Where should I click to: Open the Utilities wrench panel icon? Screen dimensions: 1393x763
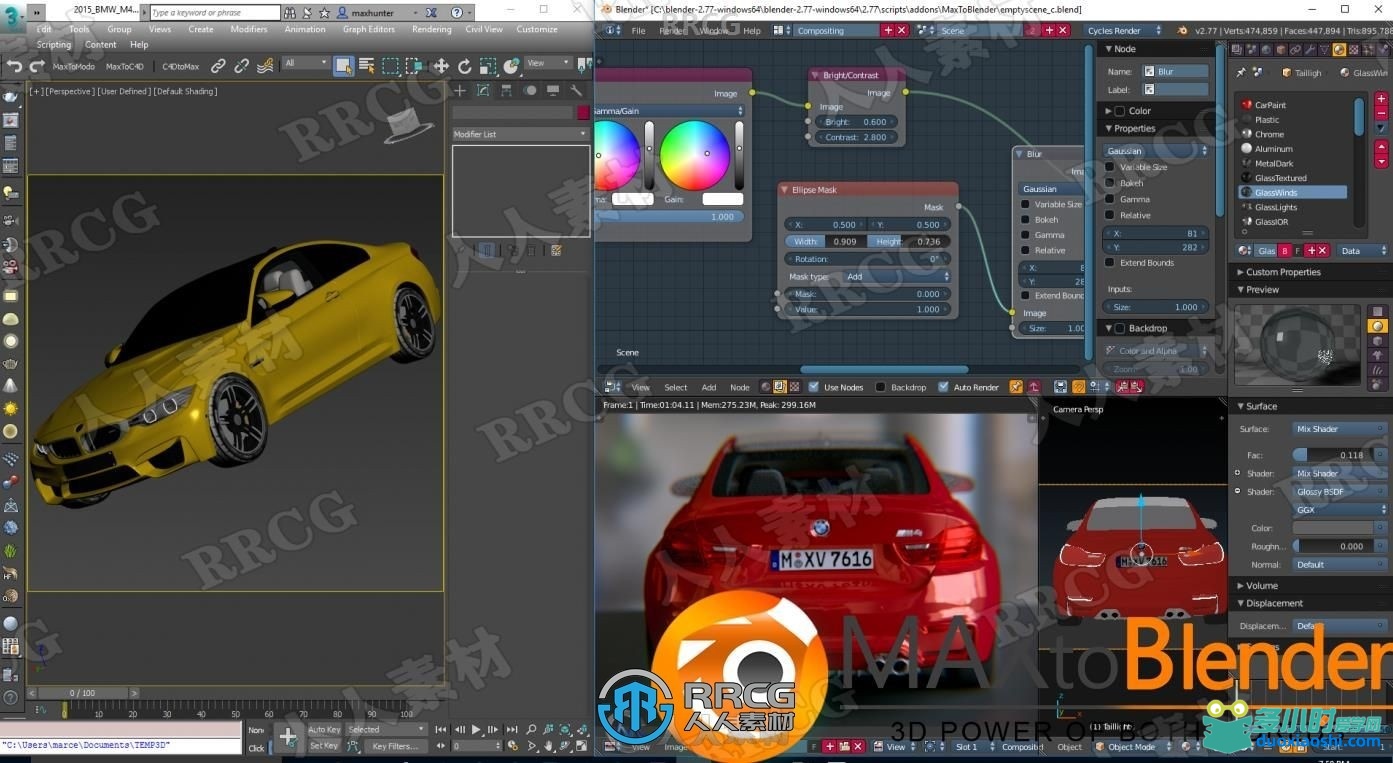577,90
